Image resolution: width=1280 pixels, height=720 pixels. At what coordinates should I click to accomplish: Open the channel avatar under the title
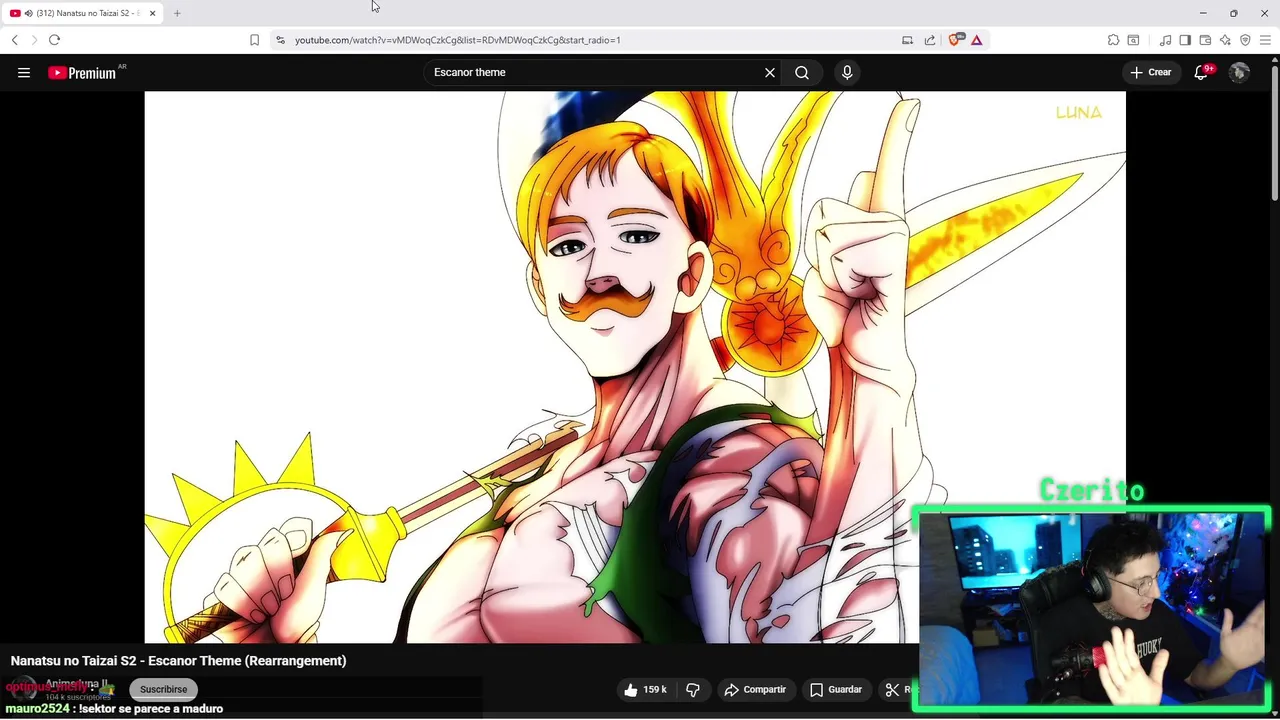point(24,689)
